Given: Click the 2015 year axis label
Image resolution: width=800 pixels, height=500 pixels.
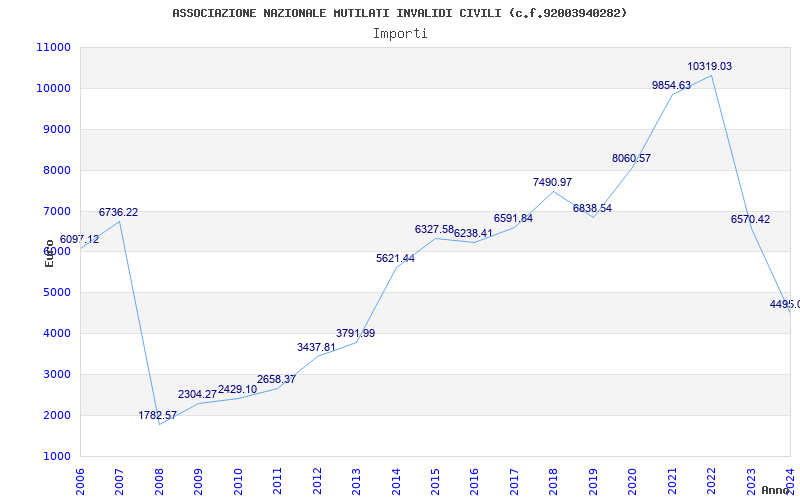Looking at the screenshot, I should [x=435, y=482].
